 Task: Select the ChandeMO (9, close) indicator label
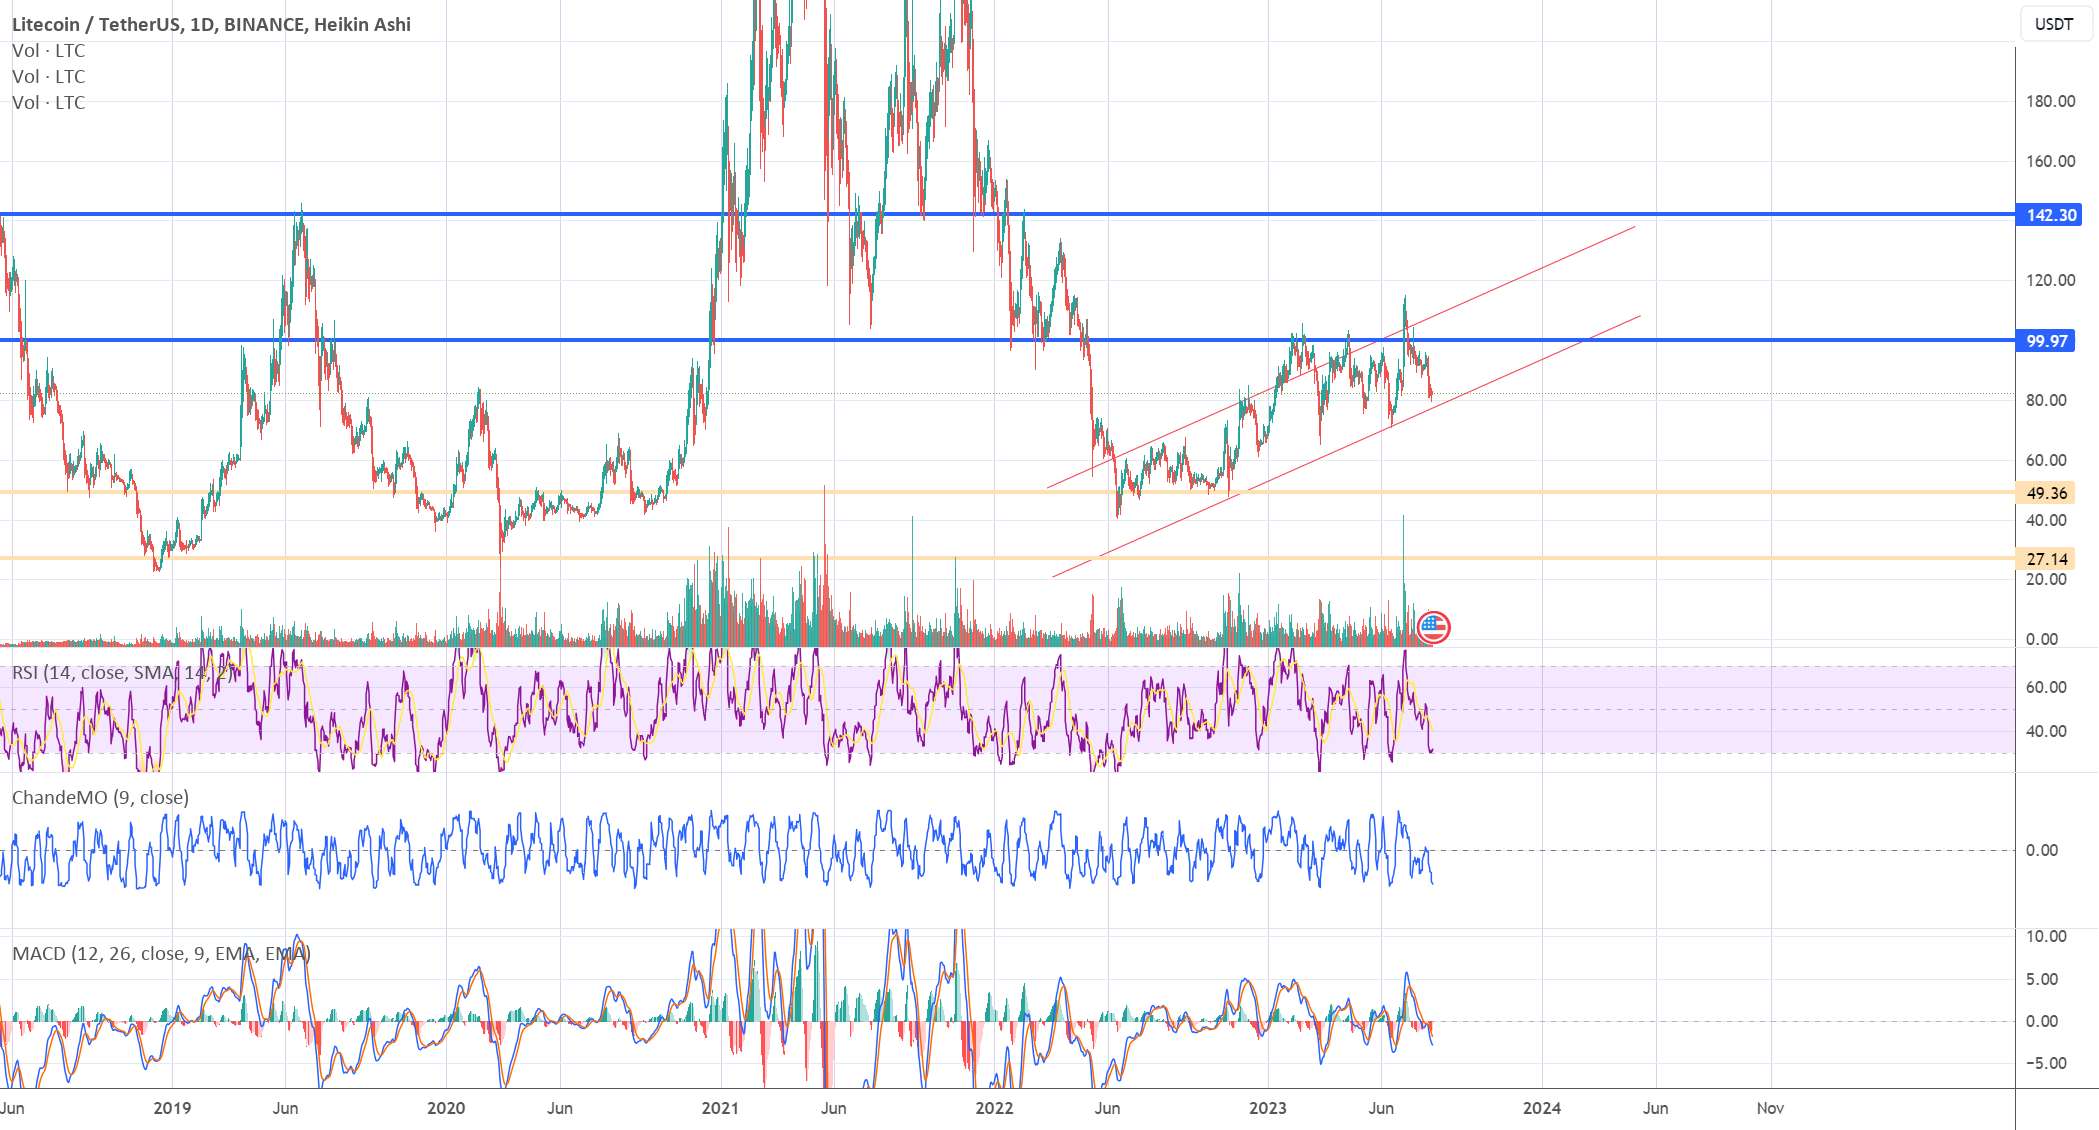click(x=100, y=798)
